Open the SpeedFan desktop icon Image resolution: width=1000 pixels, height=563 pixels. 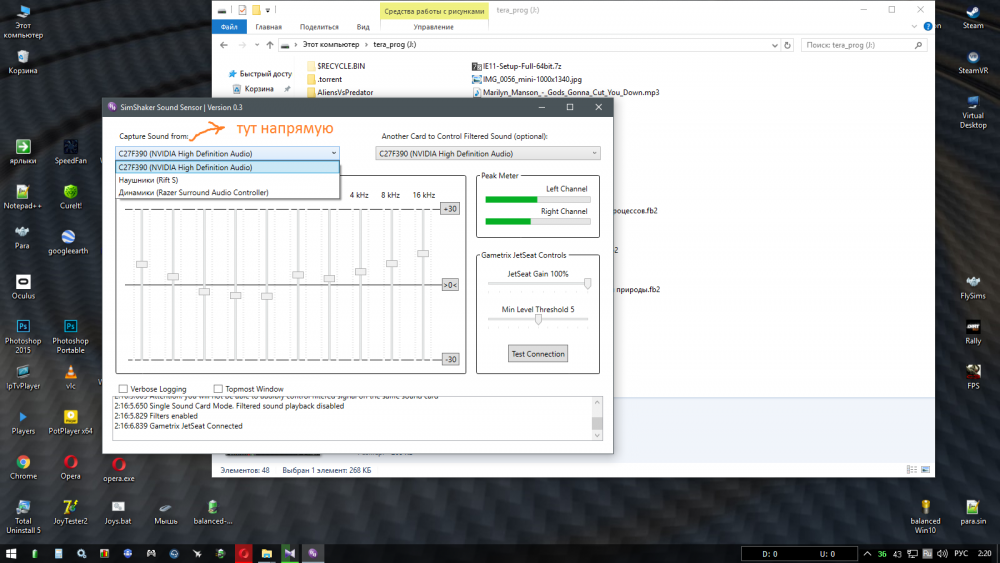(x=70, y=152)
